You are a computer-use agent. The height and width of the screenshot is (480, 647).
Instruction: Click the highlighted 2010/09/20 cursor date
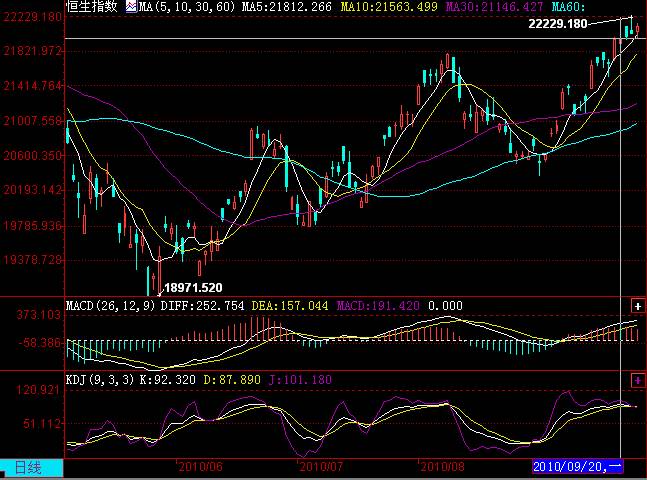[577, 467]
